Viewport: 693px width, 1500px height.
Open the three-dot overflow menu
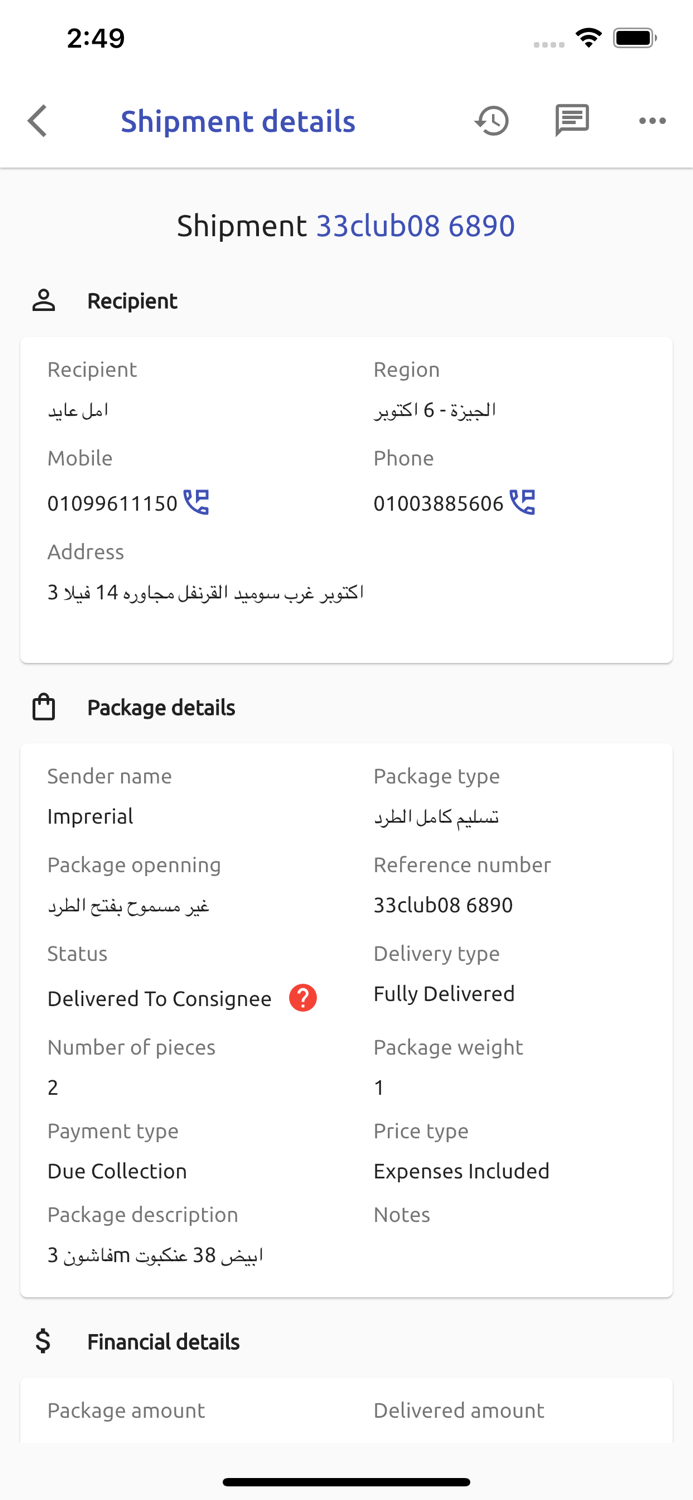[652, 121]
